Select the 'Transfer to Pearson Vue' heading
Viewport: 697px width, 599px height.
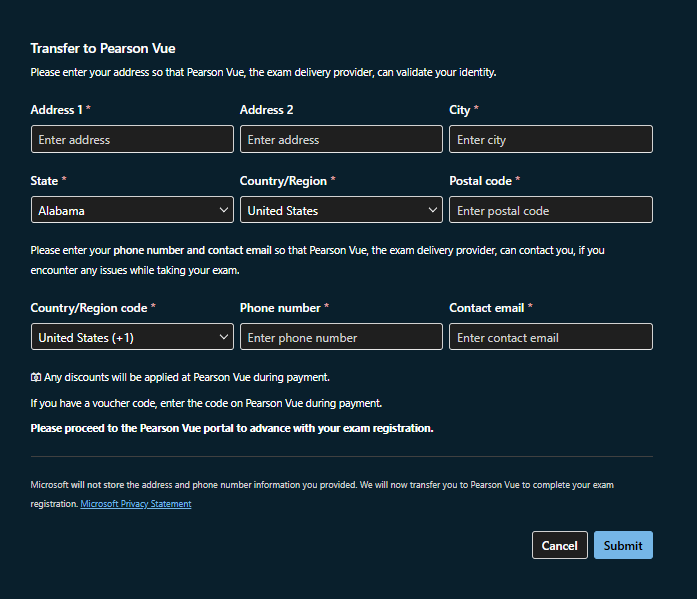(103, 48)
